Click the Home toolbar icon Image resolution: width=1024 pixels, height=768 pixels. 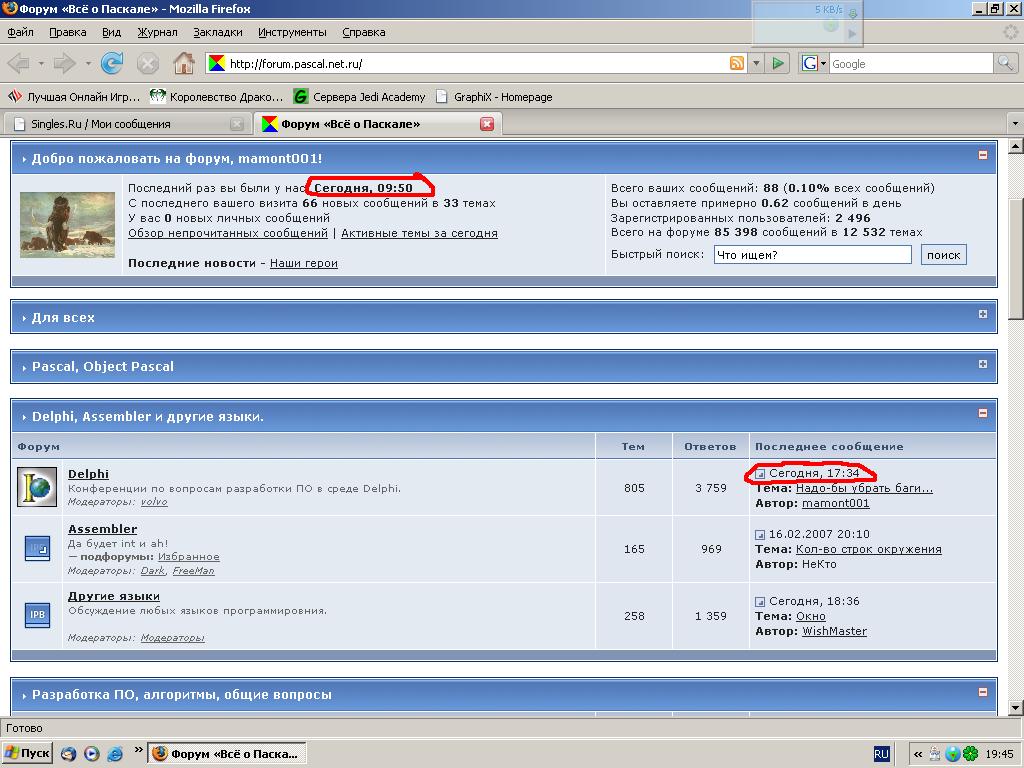click(183, 64)
